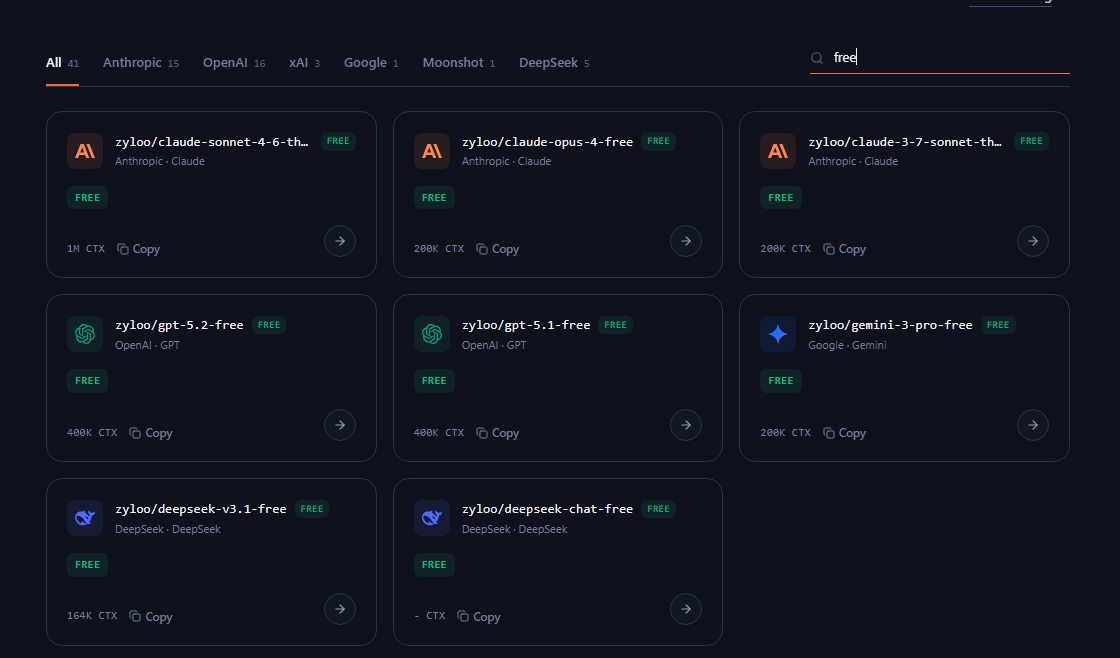Click the search magnifier icon
This screenshot has width=1120, height=658.
817,58
